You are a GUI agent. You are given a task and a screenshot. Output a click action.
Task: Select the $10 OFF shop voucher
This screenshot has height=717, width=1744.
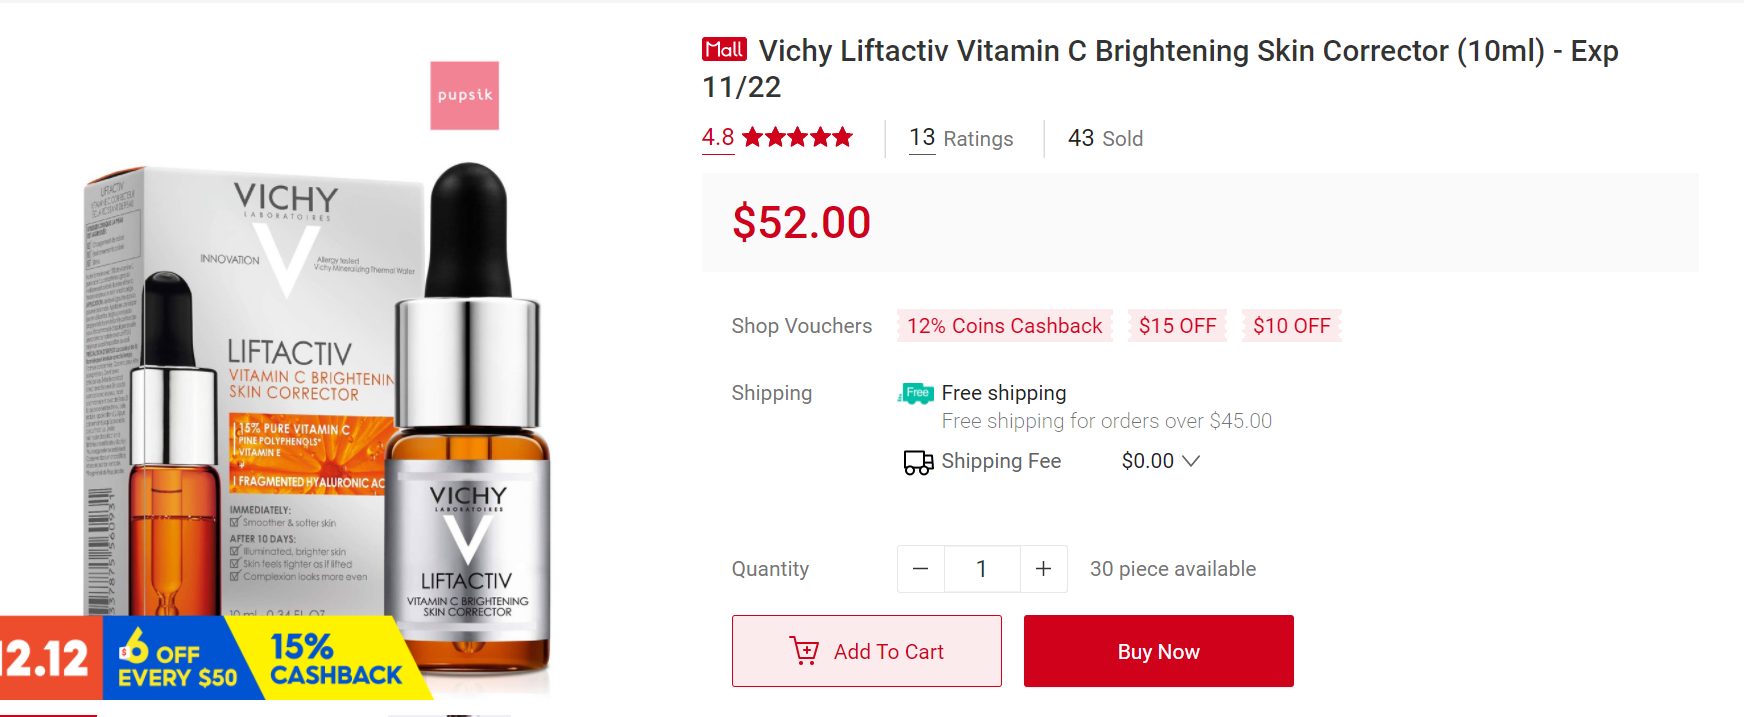[x=1291, y=326]
